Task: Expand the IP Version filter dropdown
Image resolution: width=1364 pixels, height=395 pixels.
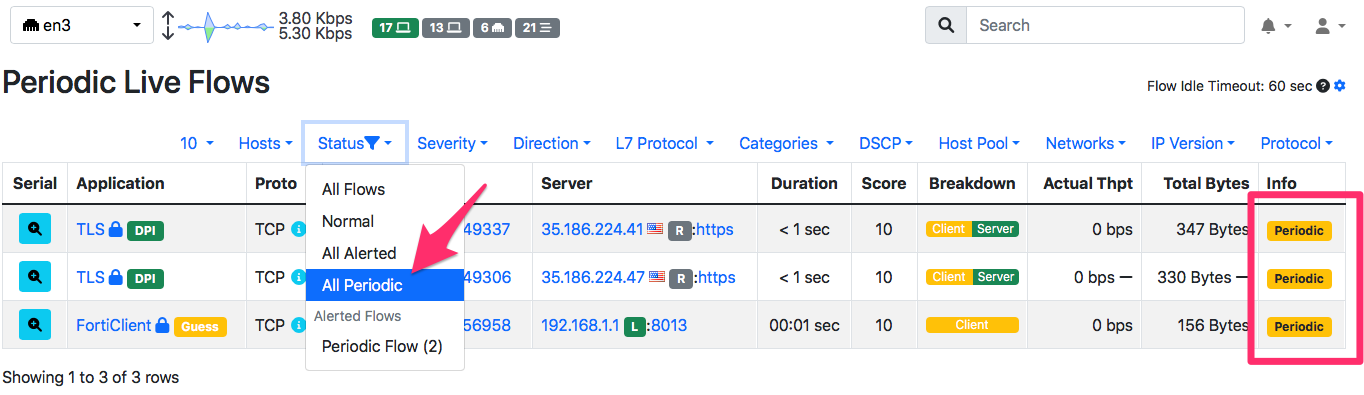Action: (1192, 143)
